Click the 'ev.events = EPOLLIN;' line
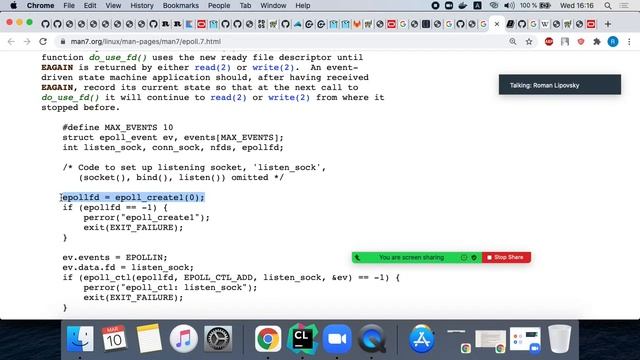640x360 pixels. point(115,258)
